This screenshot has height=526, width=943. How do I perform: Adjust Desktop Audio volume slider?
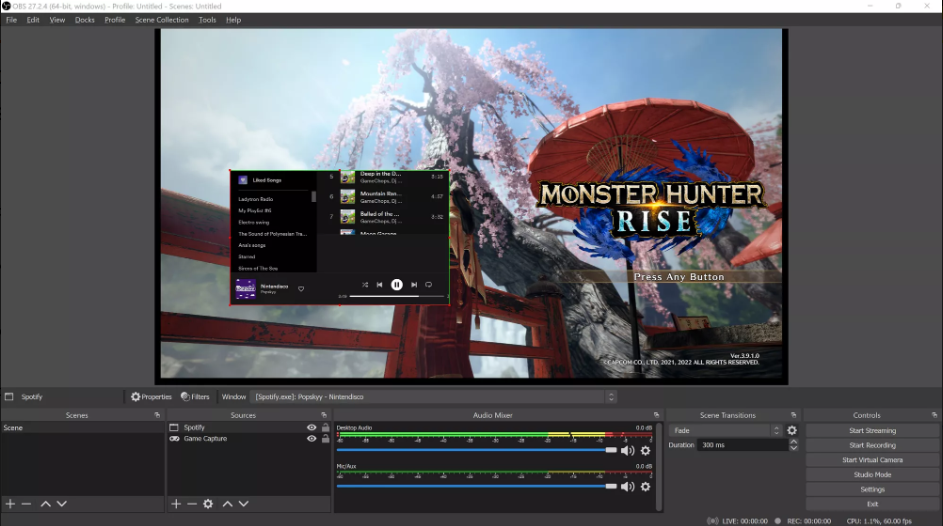(x=477, y=450)
